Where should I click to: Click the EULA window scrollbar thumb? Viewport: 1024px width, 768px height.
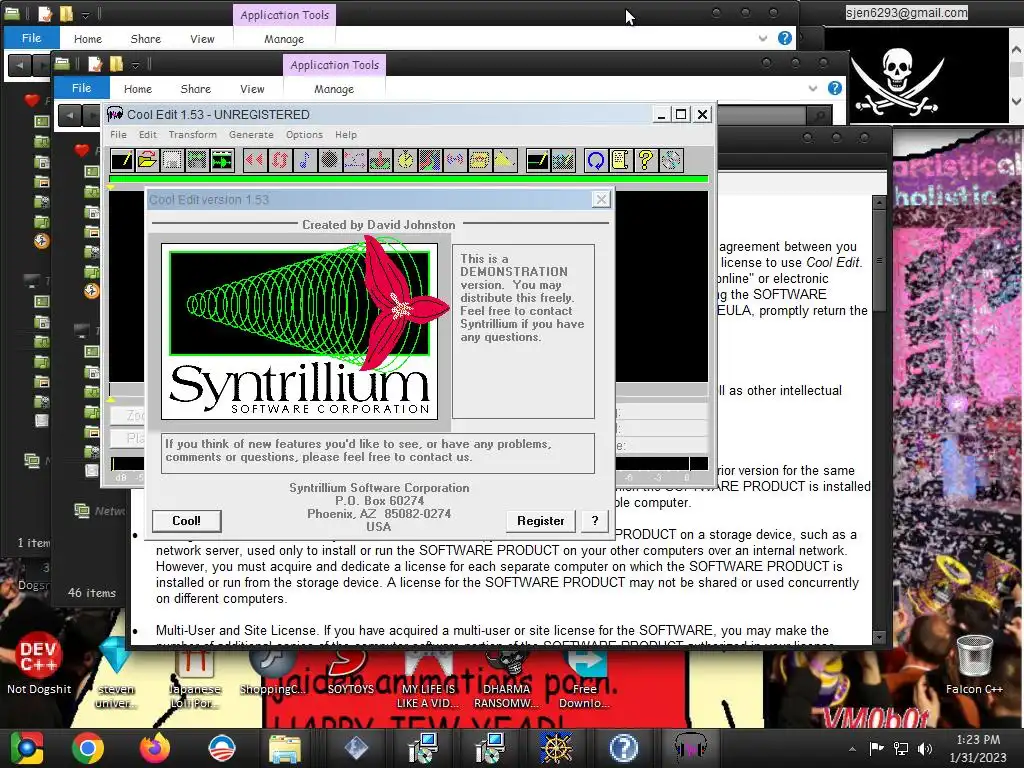pos(879,261)
